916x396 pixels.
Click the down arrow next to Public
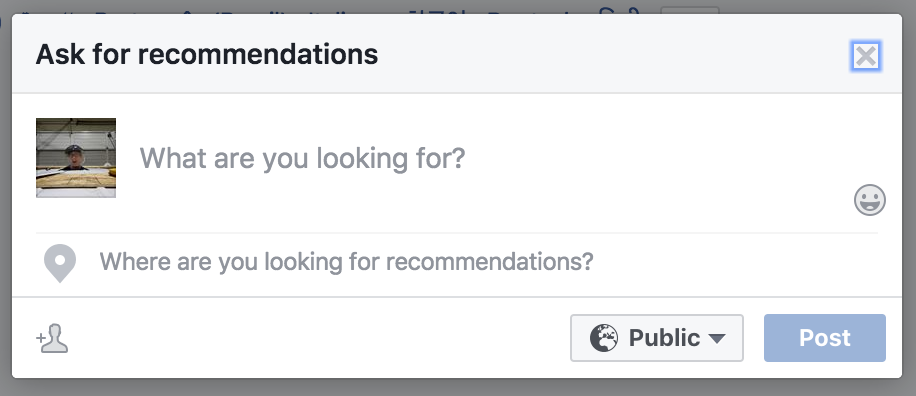pyautogui.click(x=717, y=338)
